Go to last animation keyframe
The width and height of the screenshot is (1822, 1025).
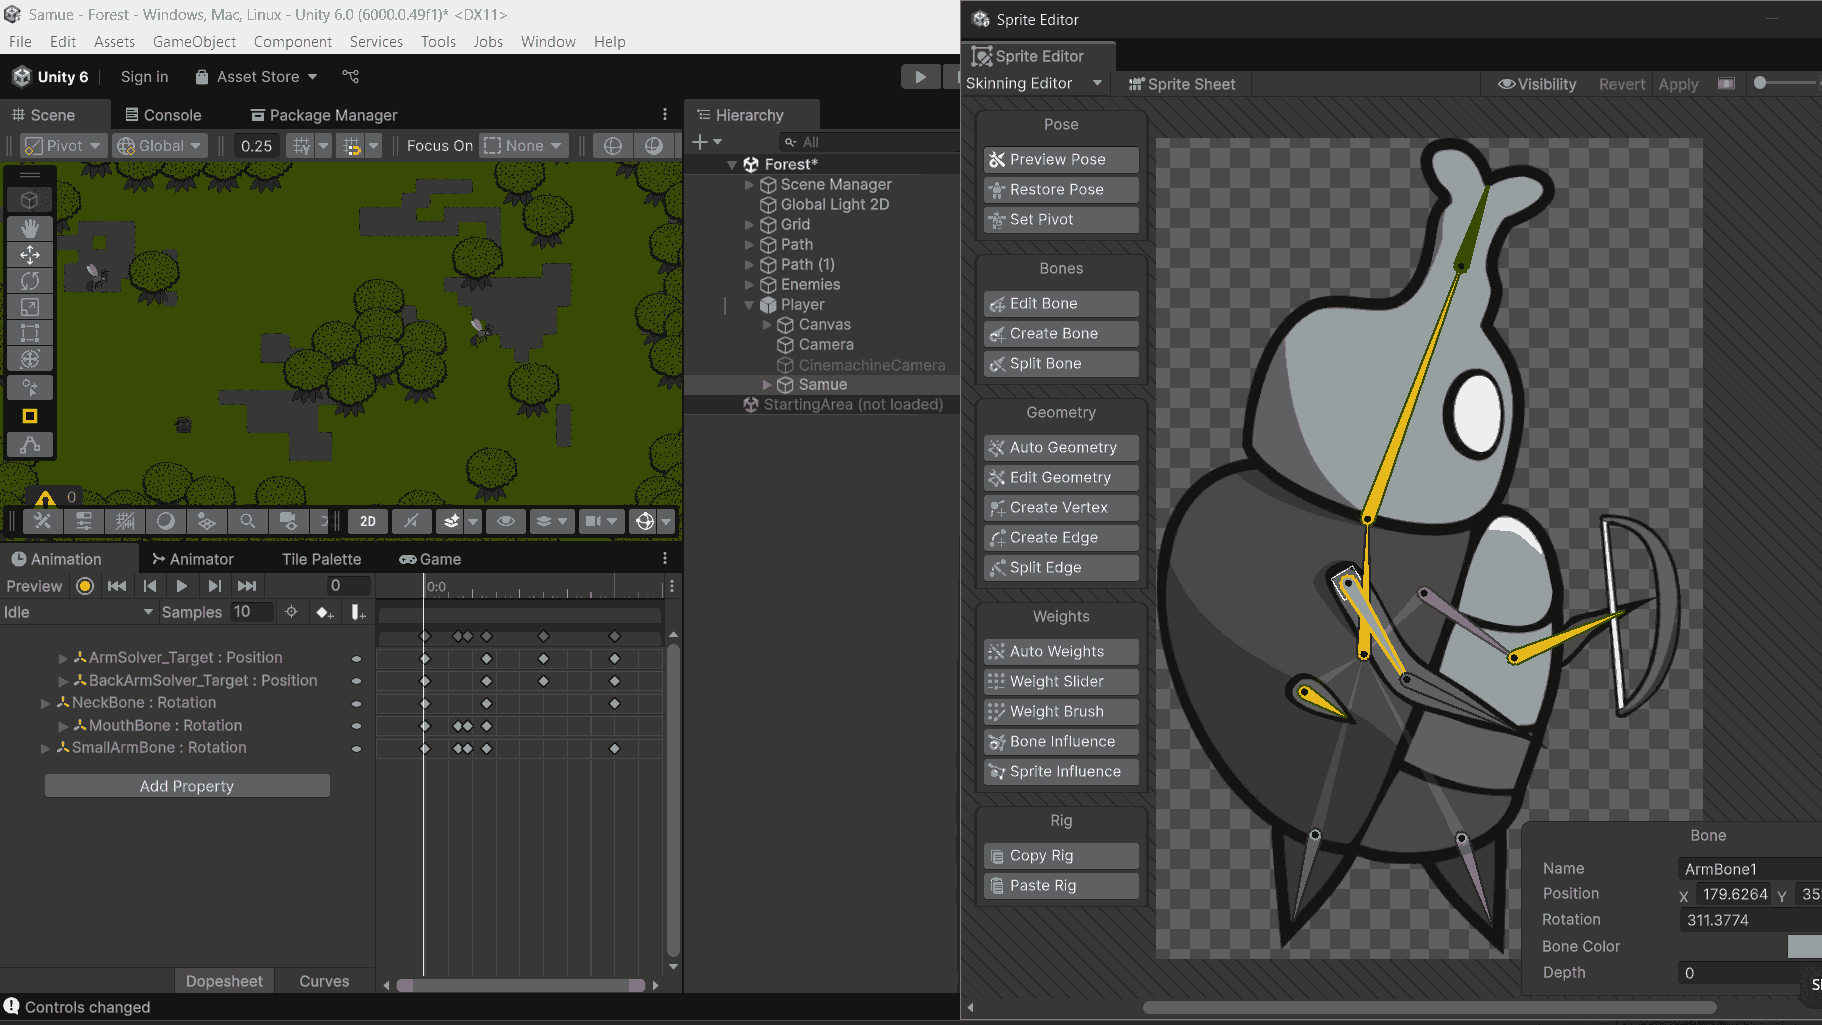pos(247,586)
